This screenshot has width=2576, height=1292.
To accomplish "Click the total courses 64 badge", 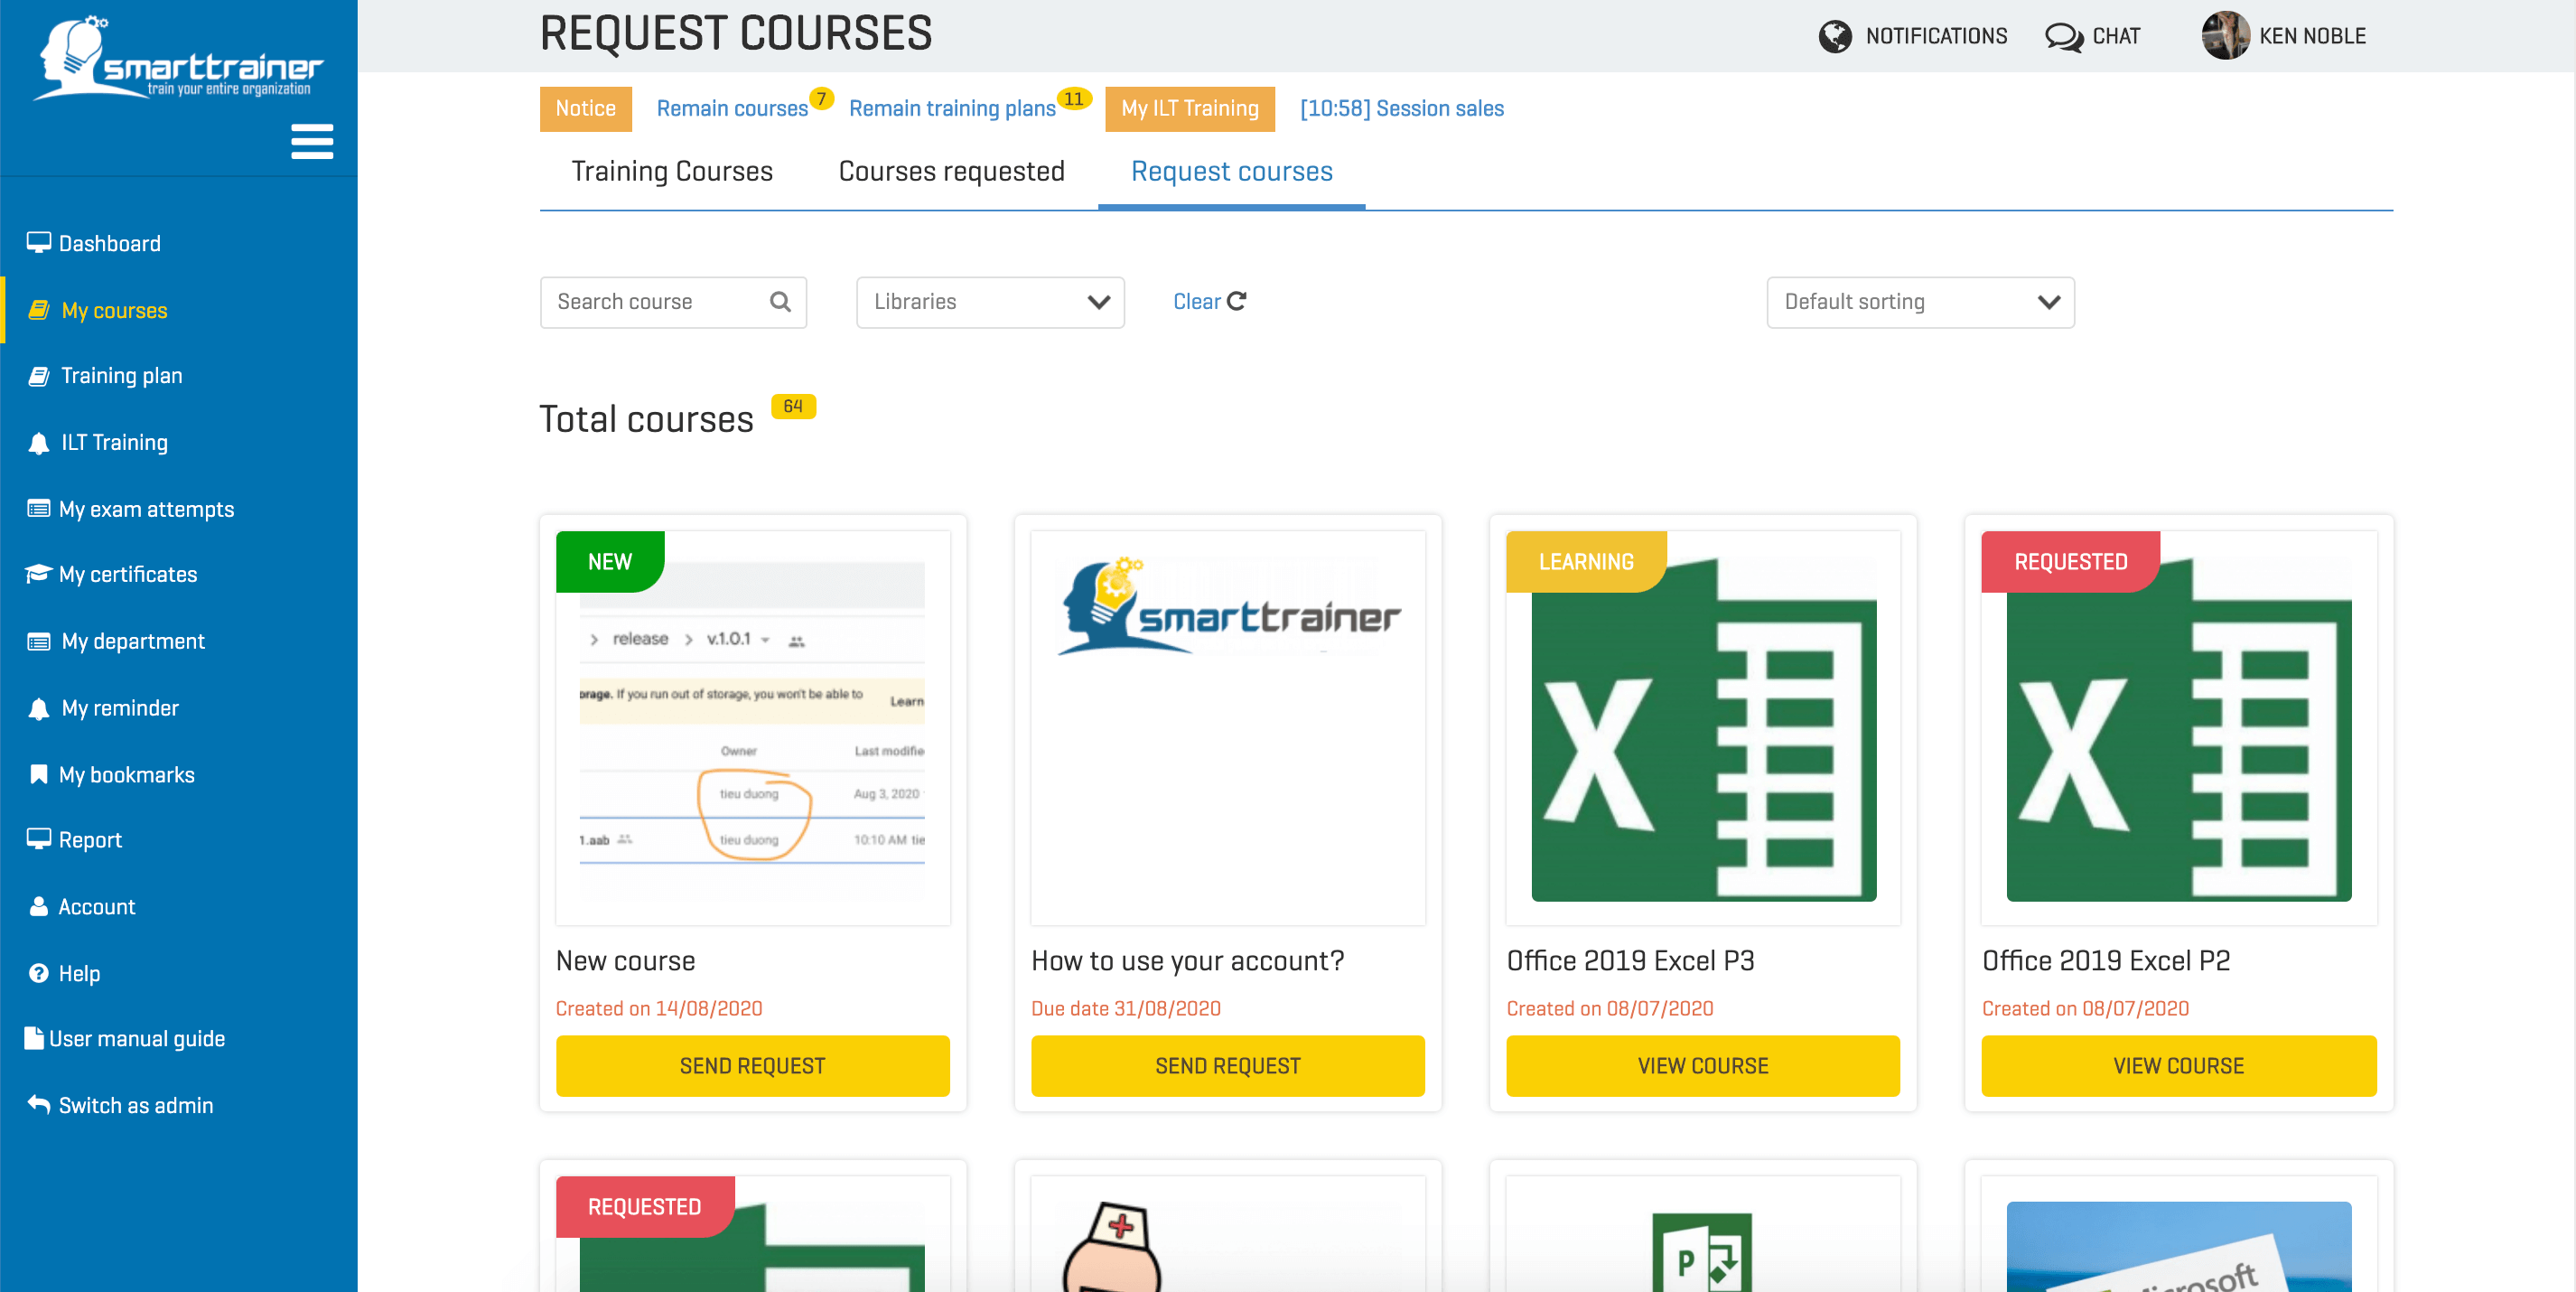I will tap(793, 406).
